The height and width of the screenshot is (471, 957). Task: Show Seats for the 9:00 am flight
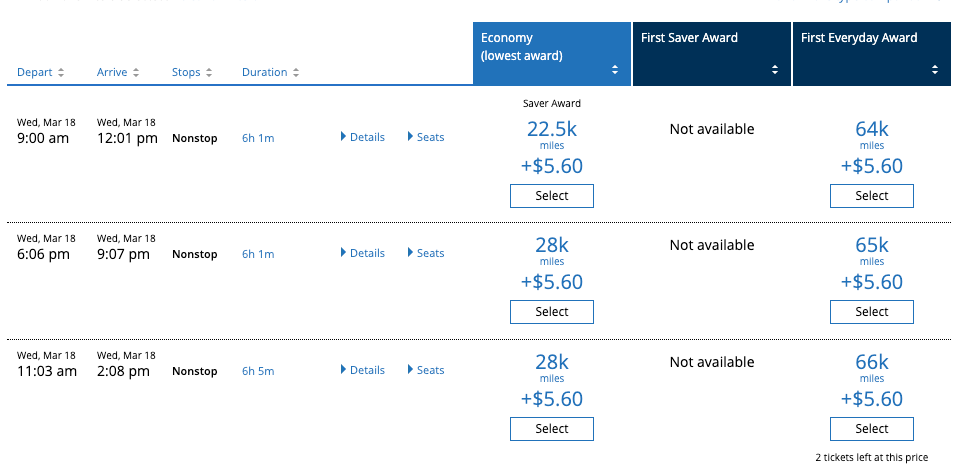click(x=426, y=137)
